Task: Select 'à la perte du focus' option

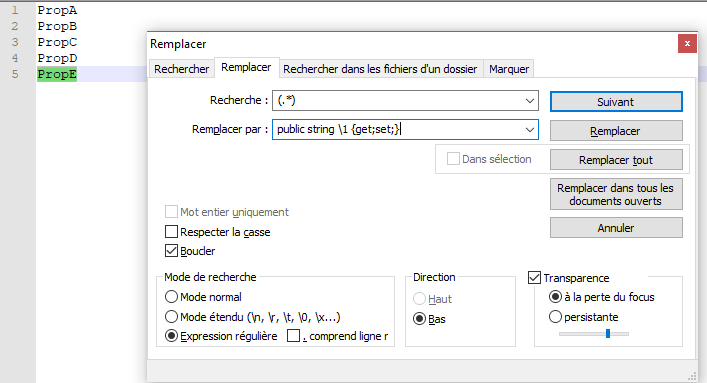Action: pos(556,297)
